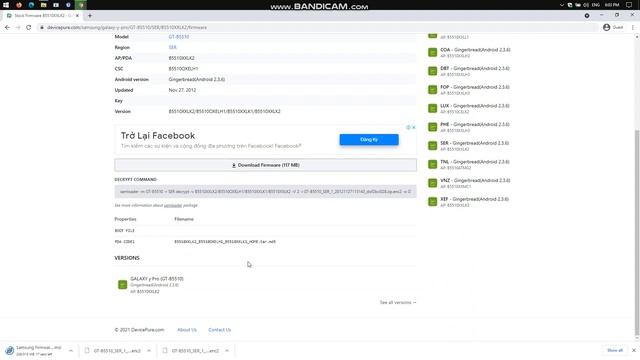Open the About Us footer link

point(187,330)
